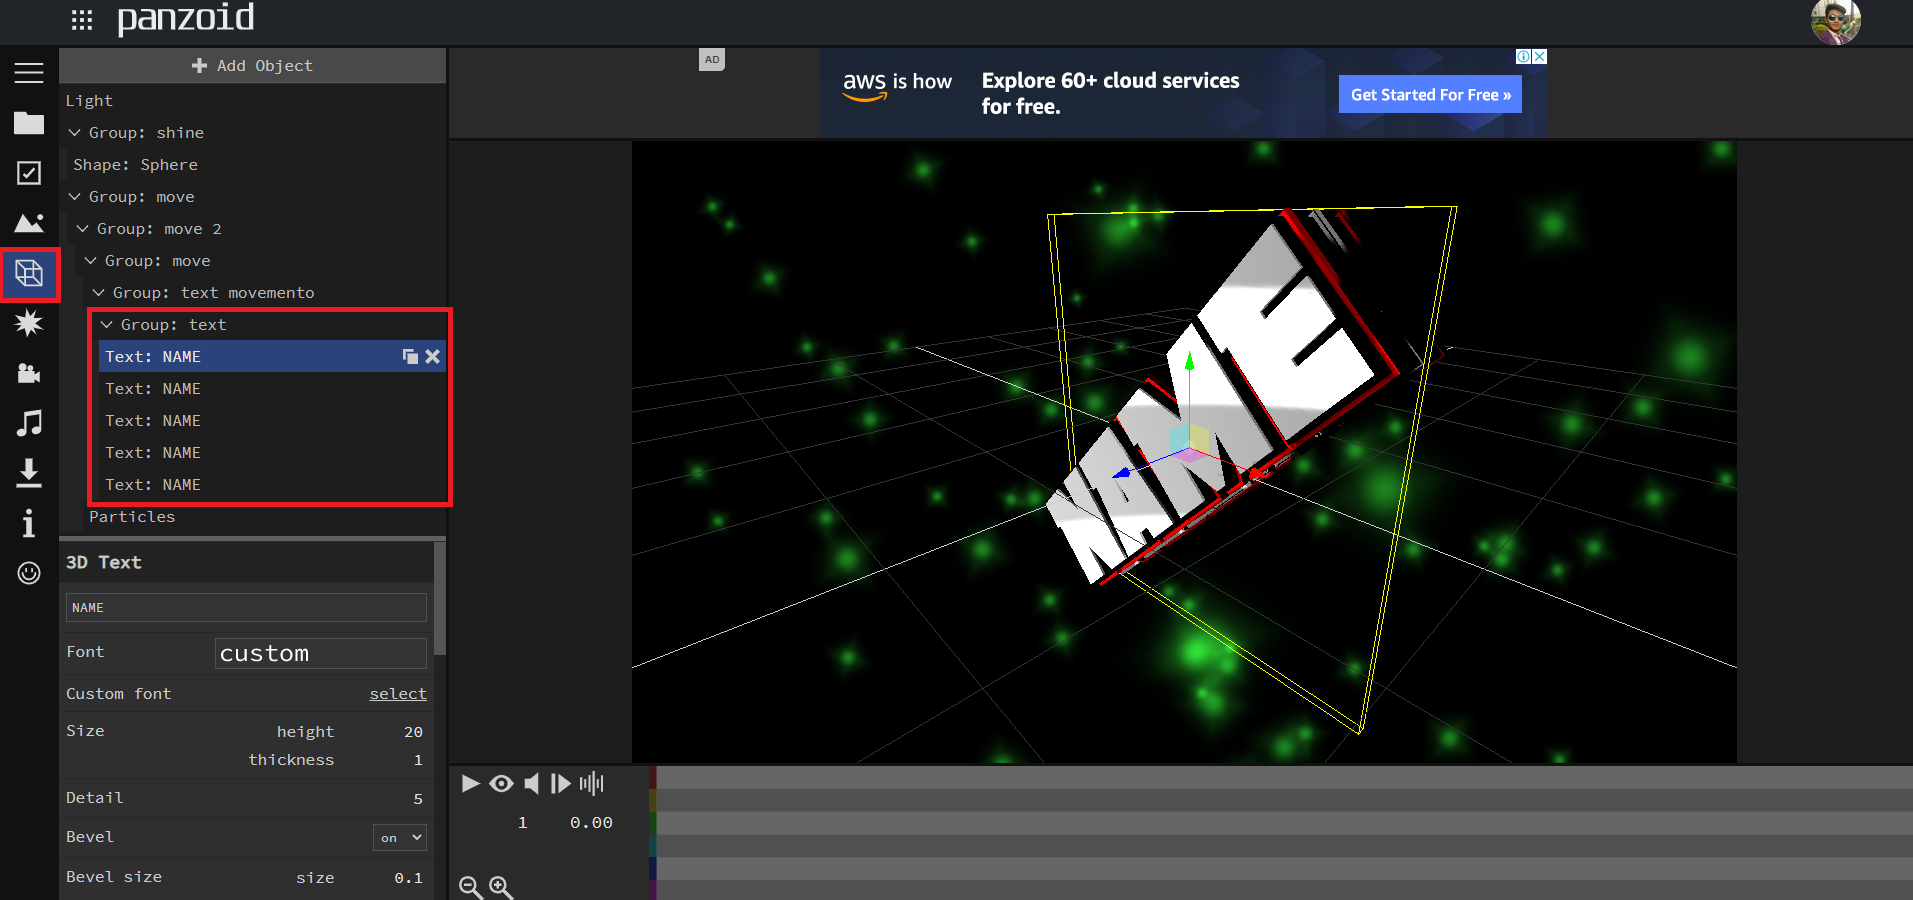This screenshot has height=900, width=1913.
Task: Open the mountain scenery sidebar icon
Action: pyautogui.click(x=29, y=223)
